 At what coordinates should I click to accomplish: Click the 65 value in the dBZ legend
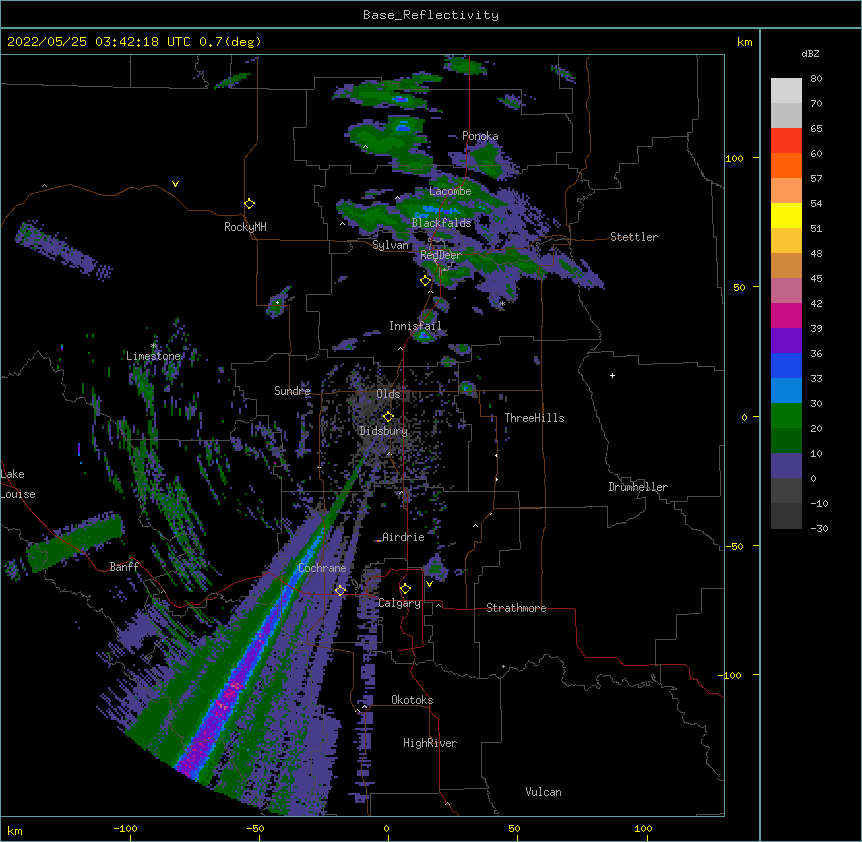[816, 128]
